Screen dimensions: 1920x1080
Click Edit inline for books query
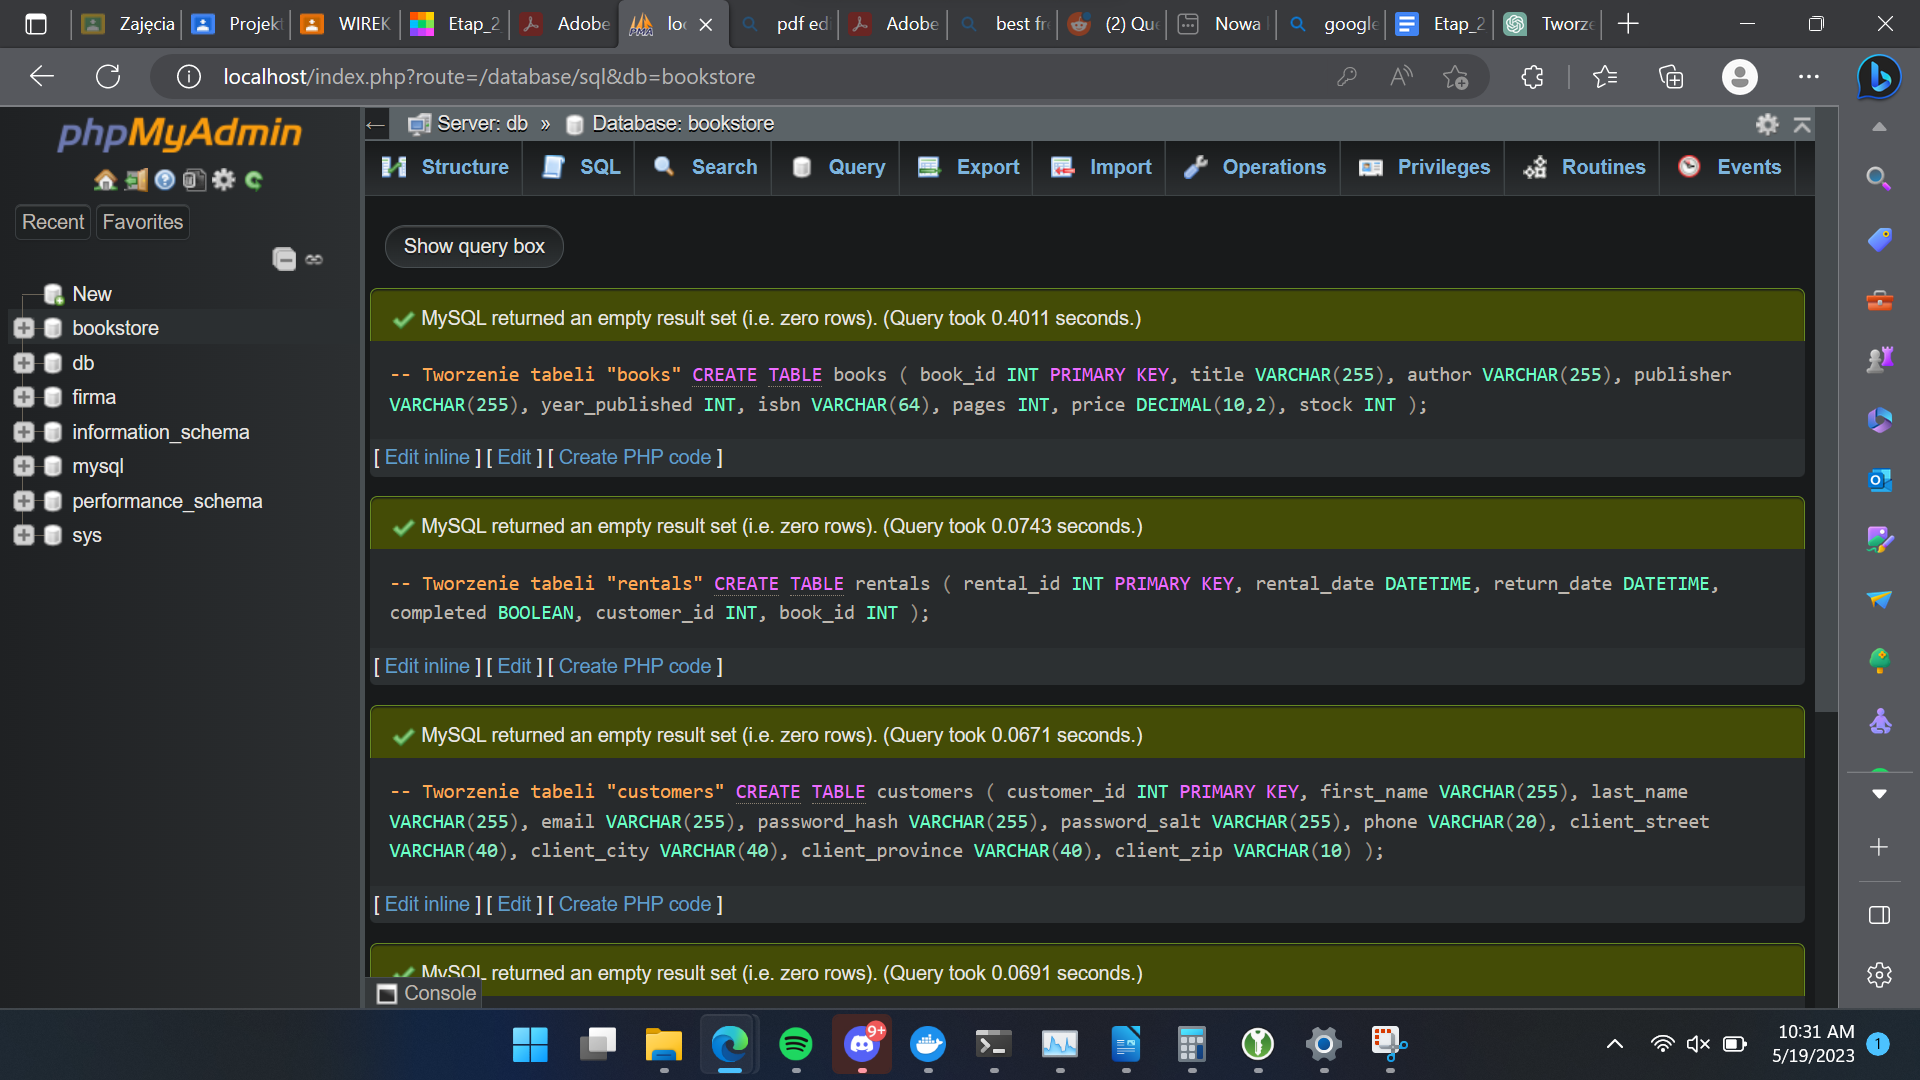click(427, 457)
